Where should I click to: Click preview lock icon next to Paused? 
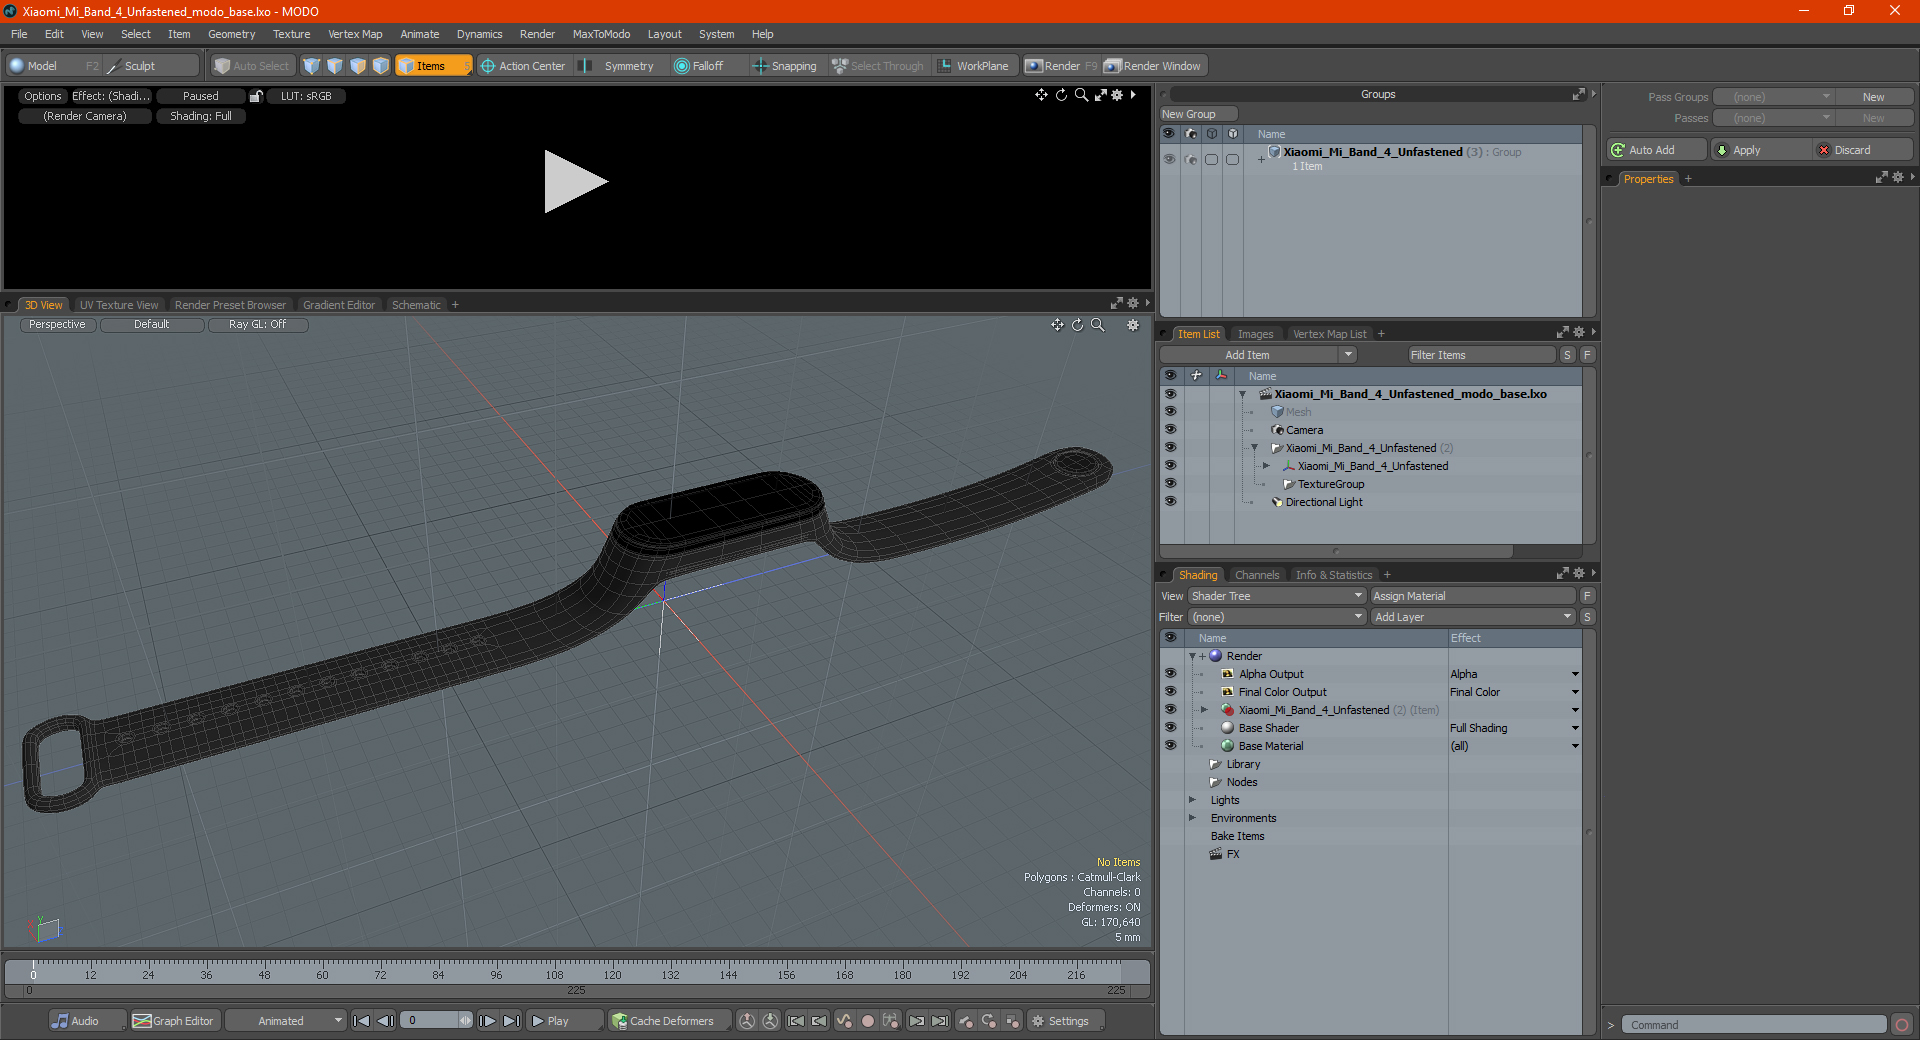coord(256,96)
